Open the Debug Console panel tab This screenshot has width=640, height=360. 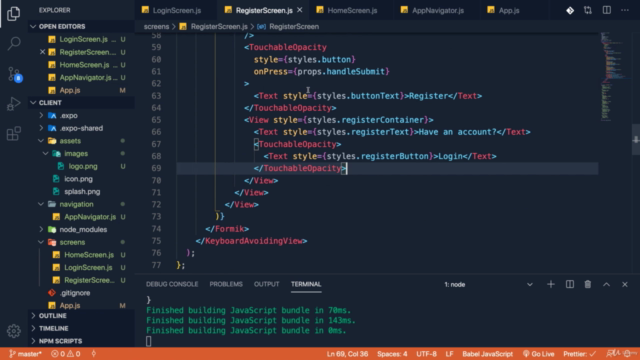tap(172, 284)
